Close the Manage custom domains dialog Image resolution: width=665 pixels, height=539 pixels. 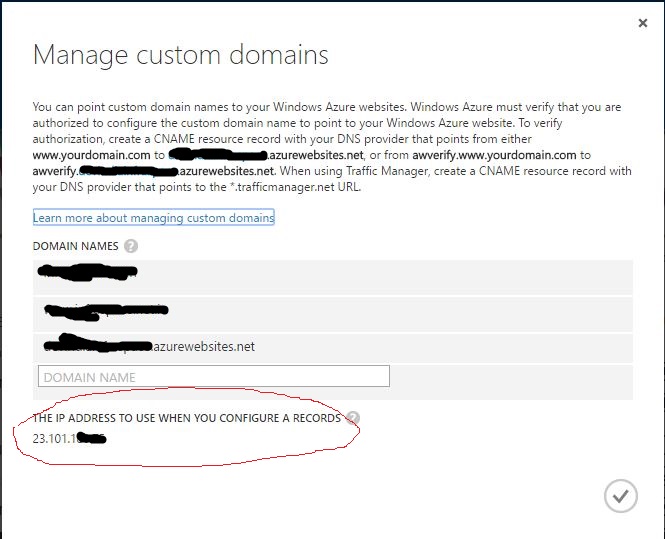[x=643, y=23]
